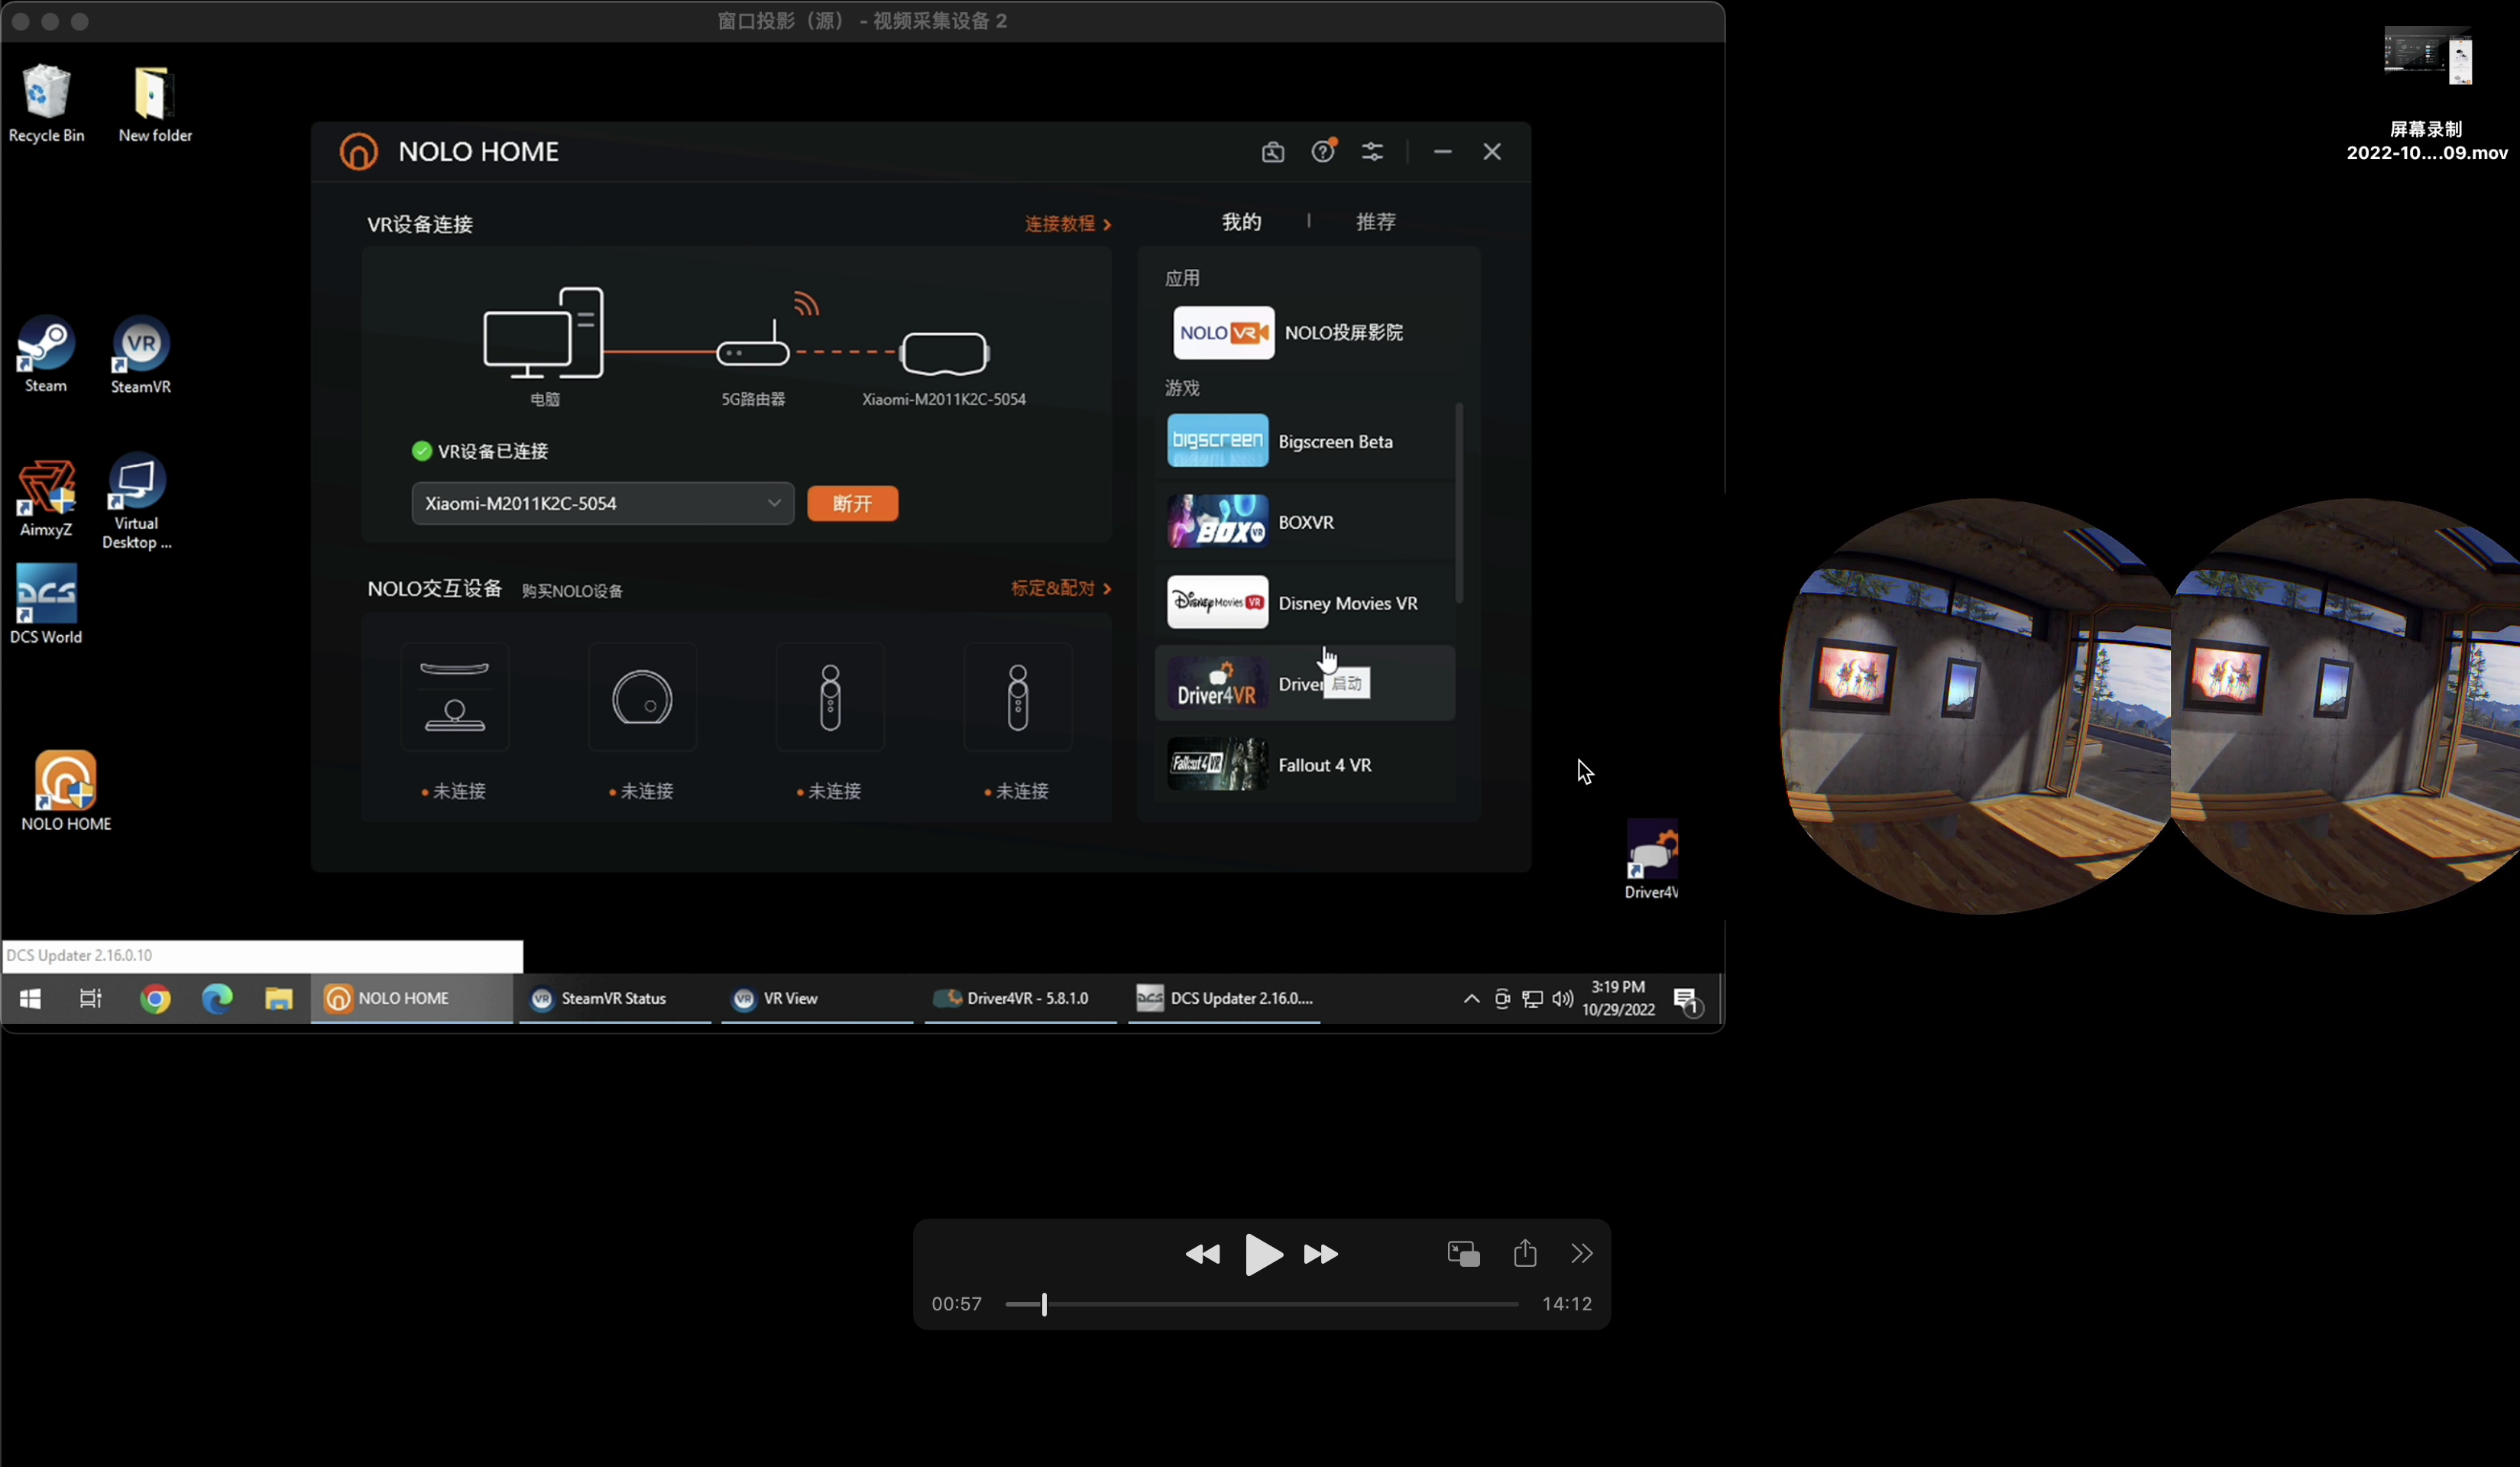Open NOLO HOME desktop shortcut
Image resolution: width=2520 pixels, height=1467 pixels.
click(66, 790)
